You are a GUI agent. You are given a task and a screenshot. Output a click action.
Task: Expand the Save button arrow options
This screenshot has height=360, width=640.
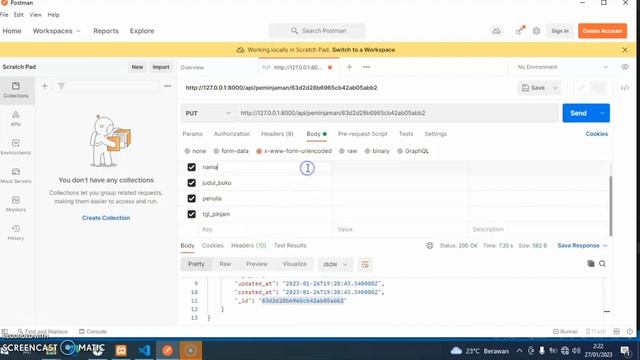[x=555, y=88]
